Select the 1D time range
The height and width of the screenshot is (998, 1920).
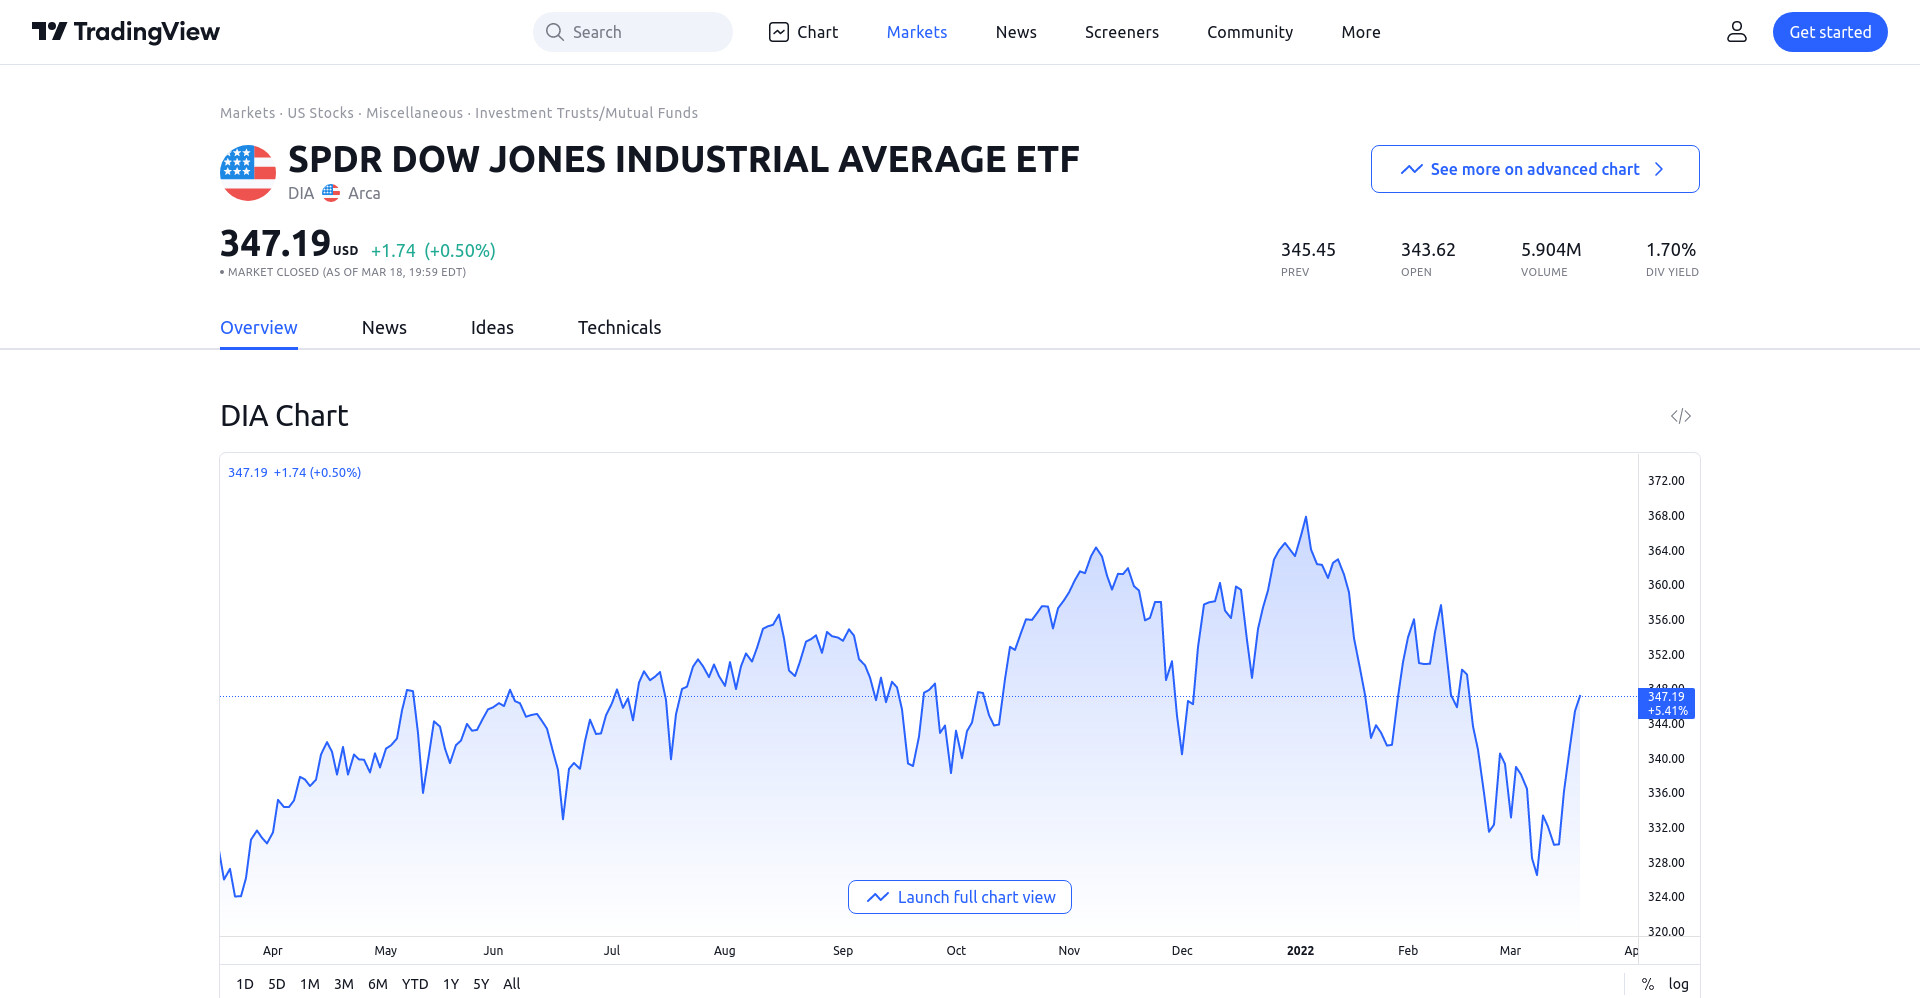(x=245, y=984)
